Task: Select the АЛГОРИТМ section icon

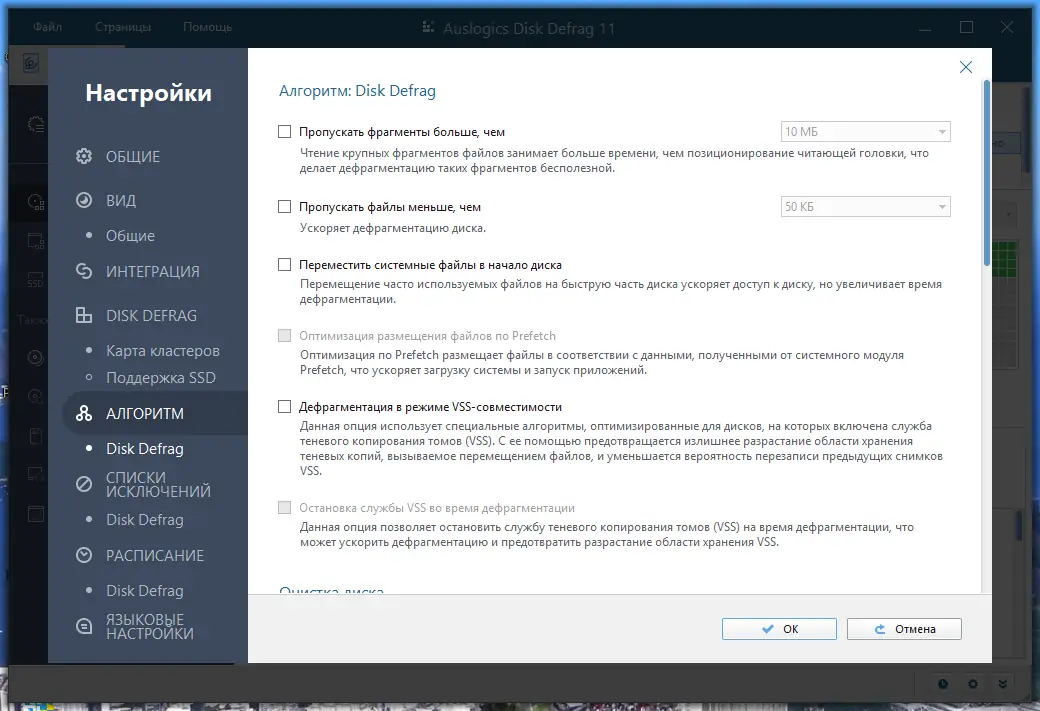Action: [x=84, y=413]
